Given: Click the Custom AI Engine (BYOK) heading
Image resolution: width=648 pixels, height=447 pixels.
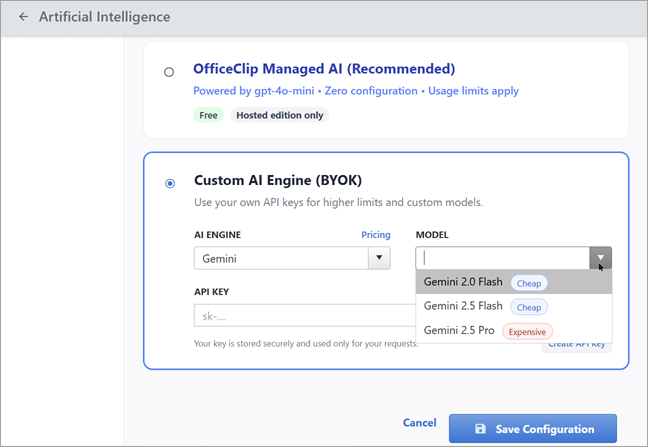Looking at the screenshot, I should pos(278,180).
